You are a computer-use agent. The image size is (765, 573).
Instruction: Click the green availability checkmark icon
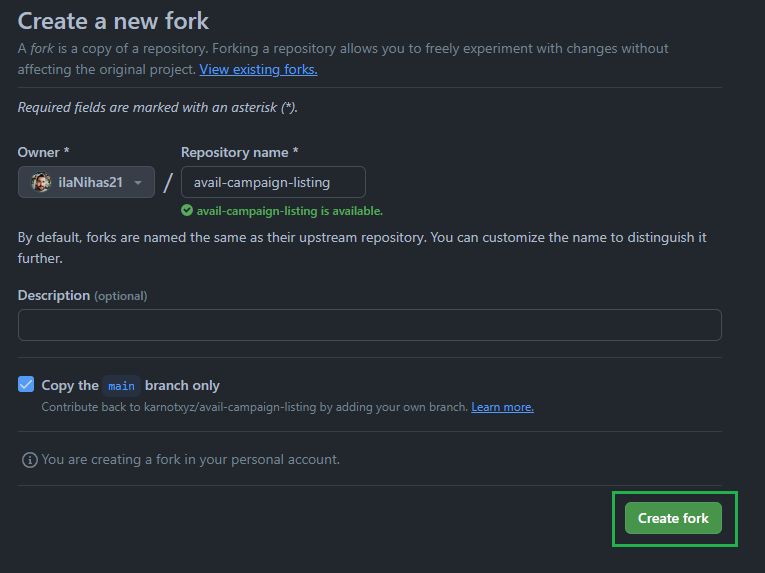pos(187,210)
